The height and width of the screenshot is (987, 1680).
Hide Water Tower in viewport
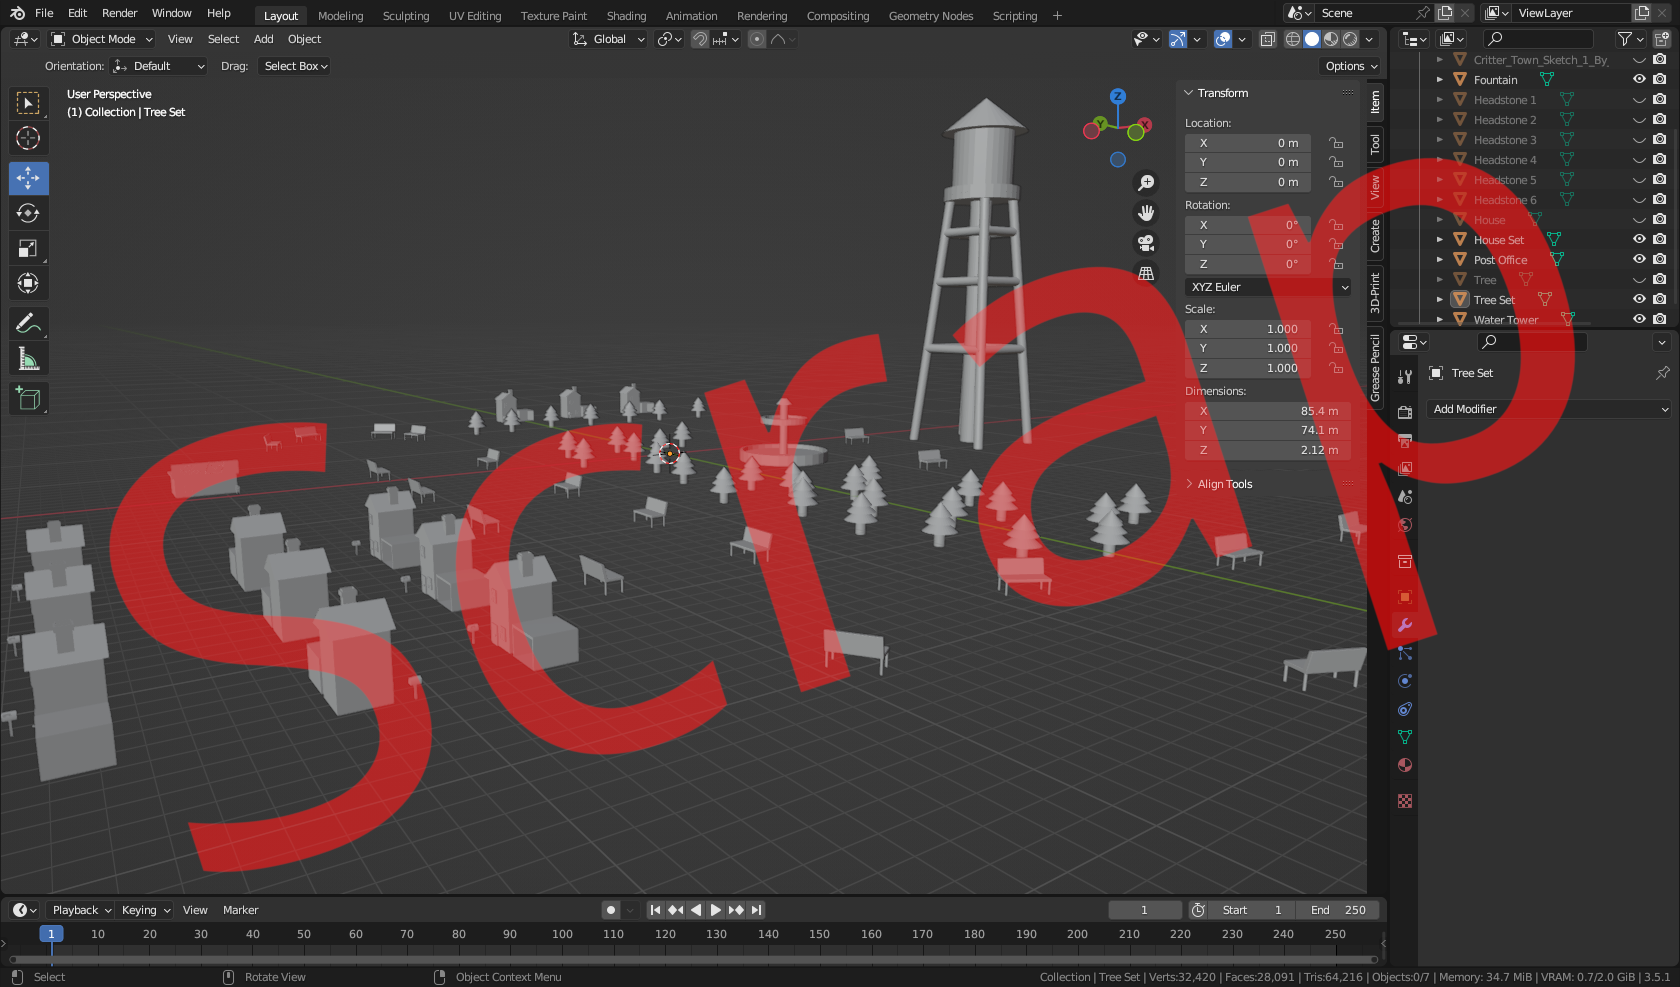tap(1639, 319)
